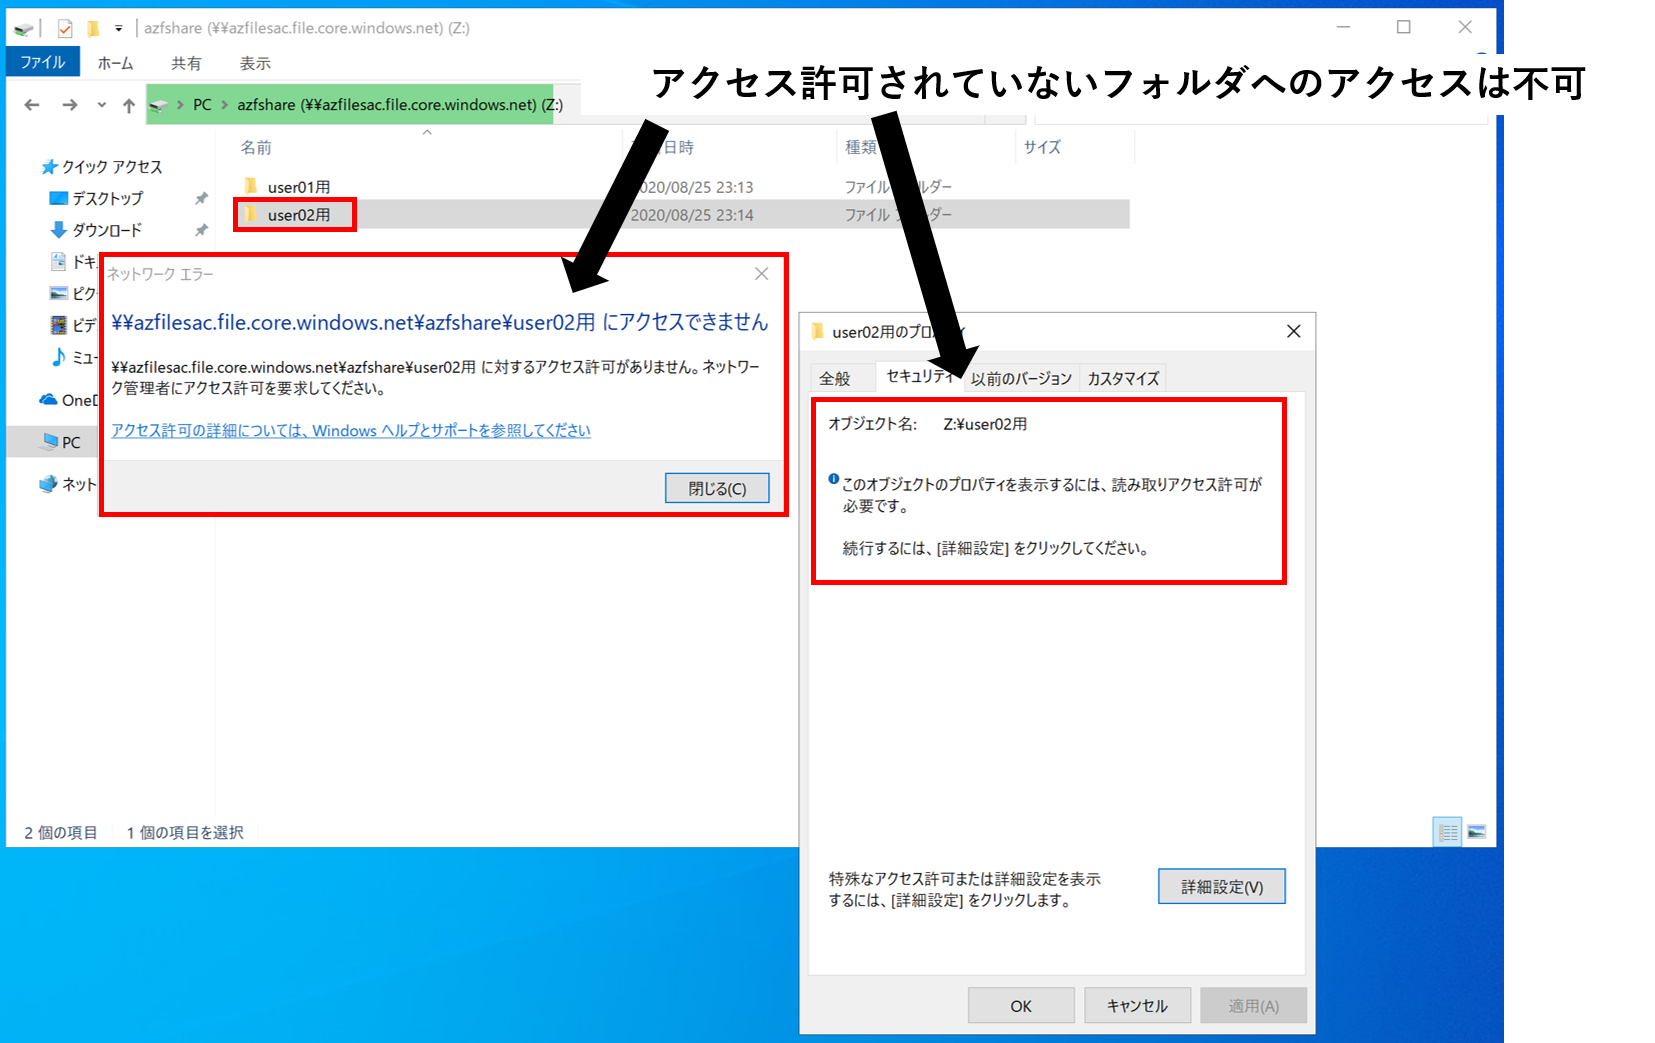Click the drive icon in Explorer title bar
The height and width of the screenshot is (1043, 1655).
[x=24, y=29]
